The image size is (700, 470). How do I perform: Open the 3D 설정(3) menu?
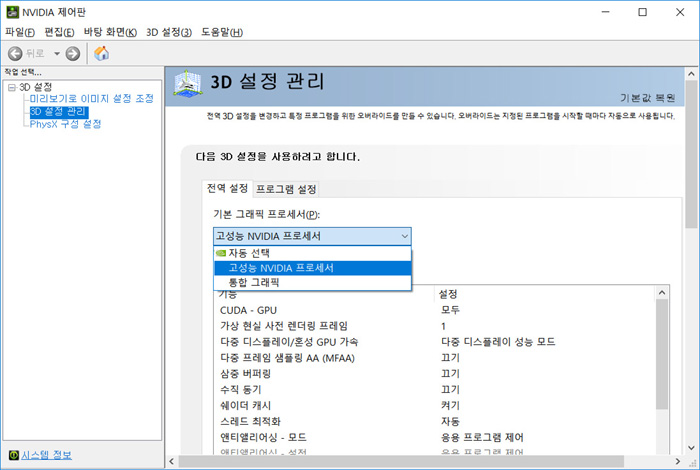click(x=169, y=32)
